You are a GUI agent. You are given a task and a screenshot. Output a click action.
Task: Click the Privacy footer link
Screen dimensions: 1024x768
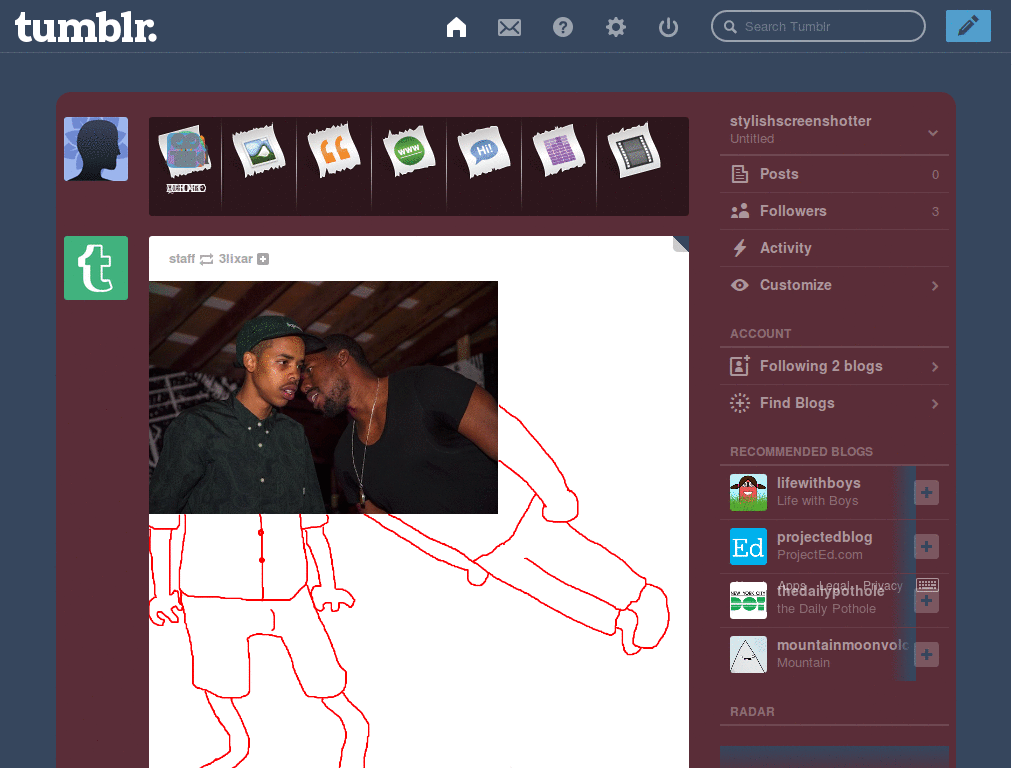point(882,586)
